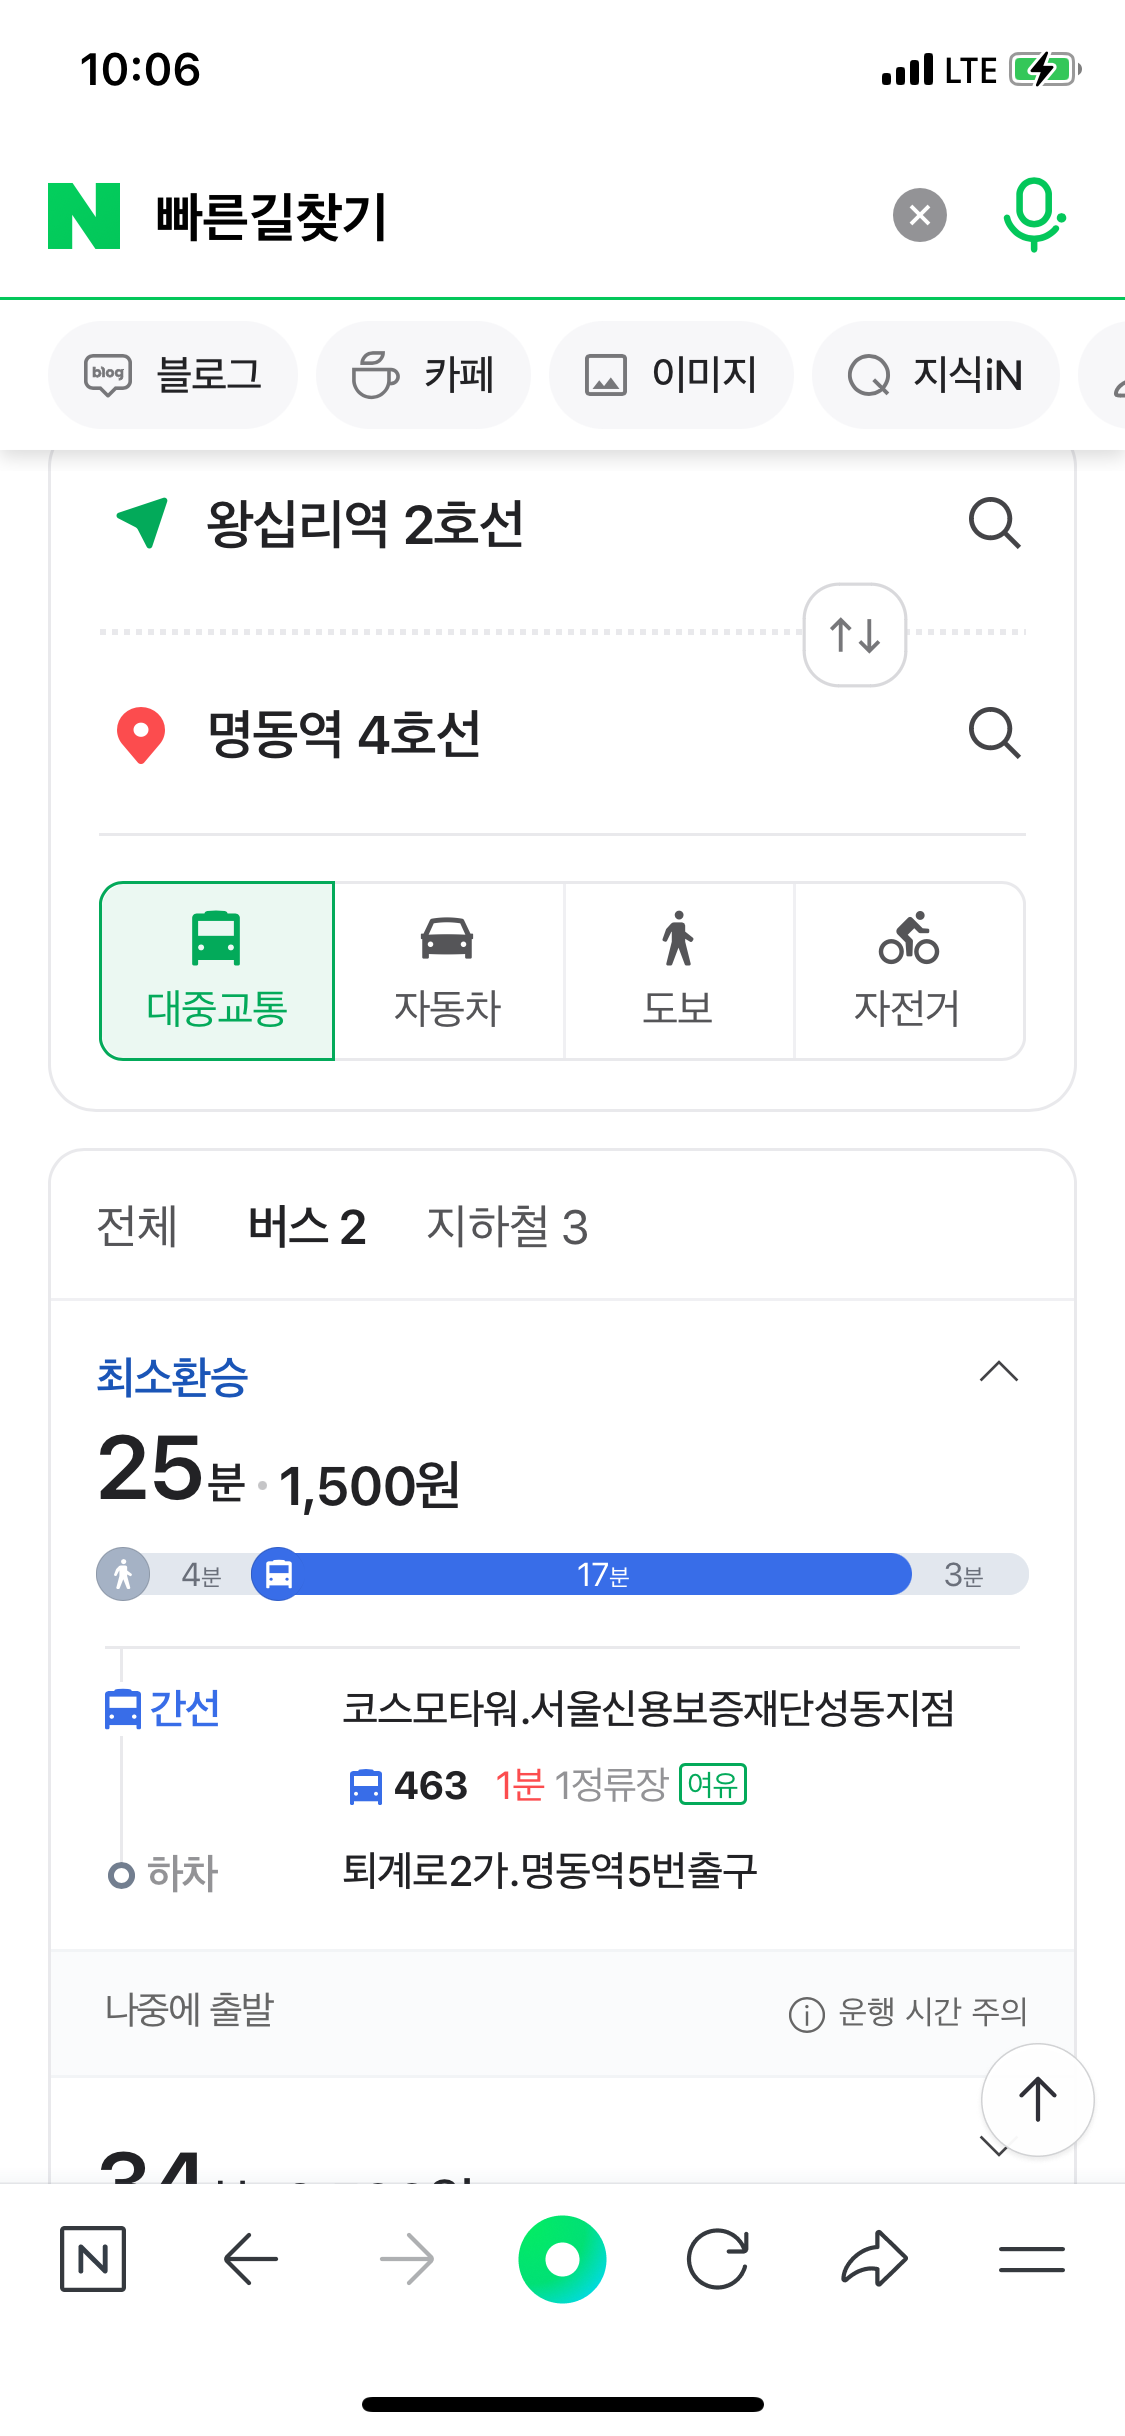Show 전체 all routes tab

pyautogui.click(x=137, y=1227)
